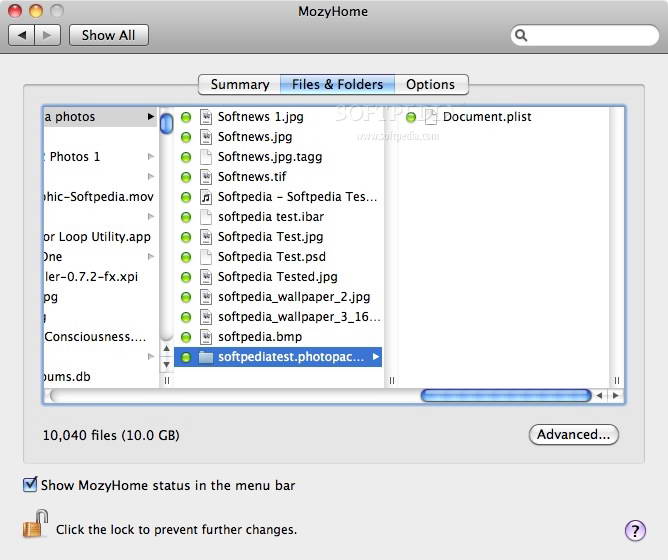Go forward with the right arrow button
668x560 pixels.
47,35
